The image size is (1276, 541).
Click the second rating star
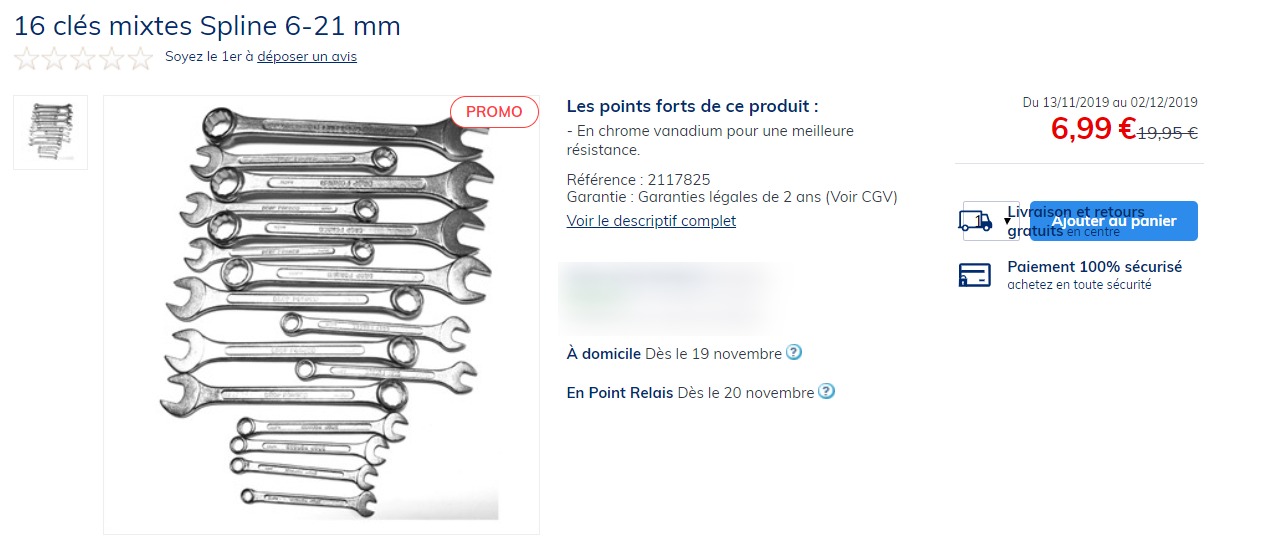point(55,58)
